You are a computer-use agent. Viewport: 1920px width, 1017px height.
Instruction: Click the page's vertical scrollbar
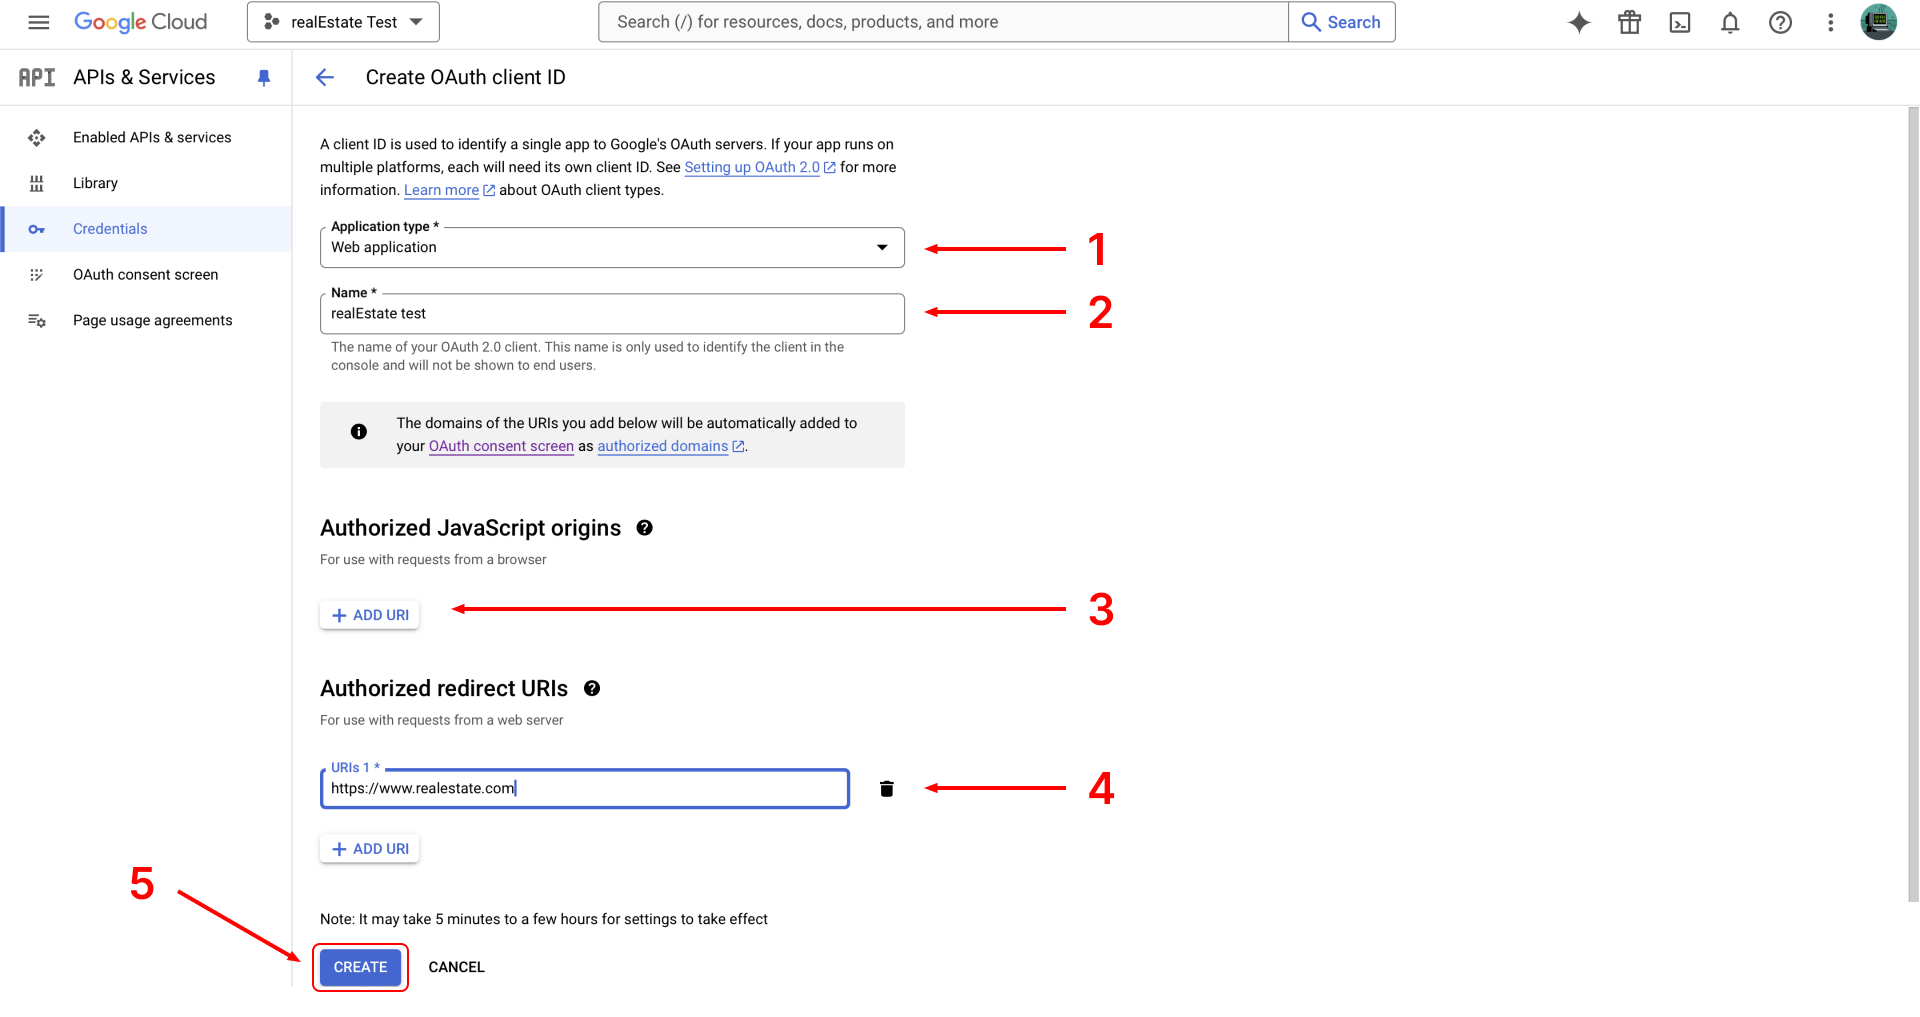click(x=1913, y=500)
